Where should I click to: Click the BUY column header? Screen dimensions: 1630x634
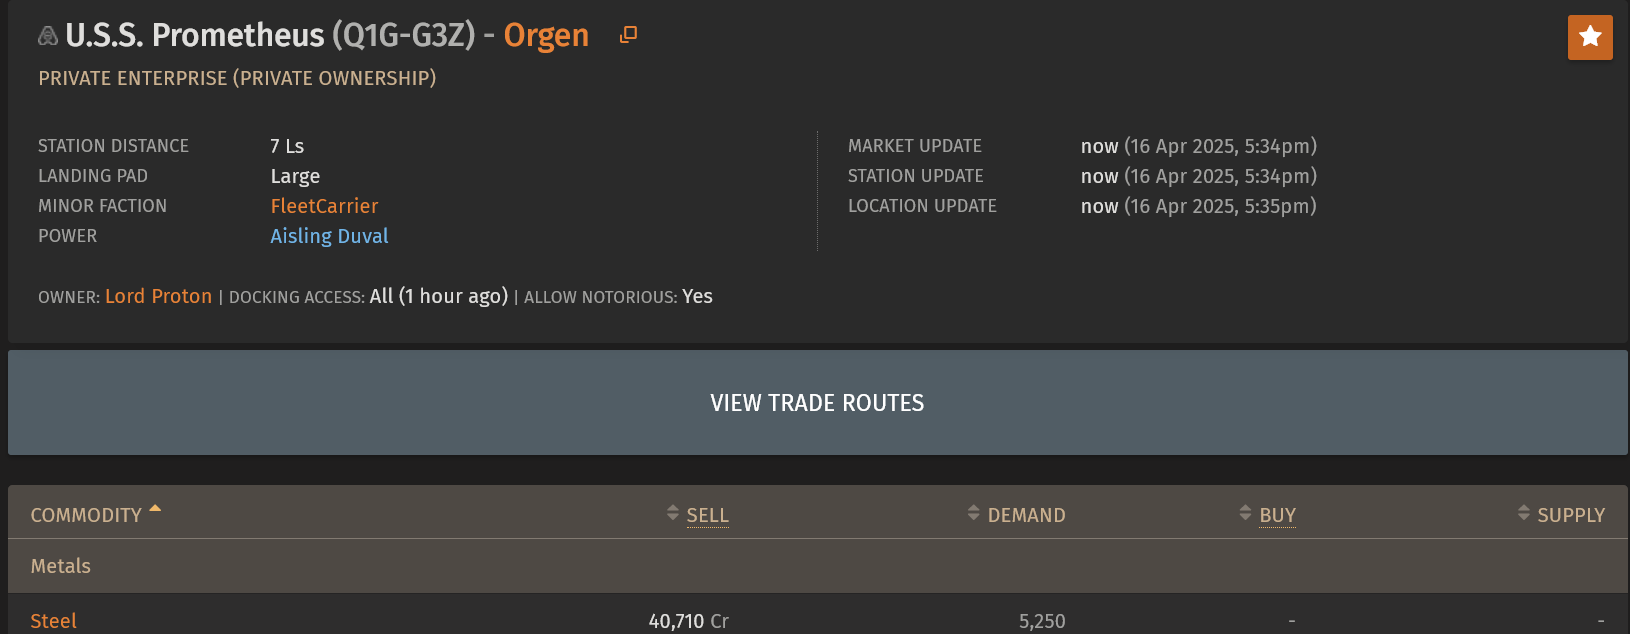[1277, 515]
